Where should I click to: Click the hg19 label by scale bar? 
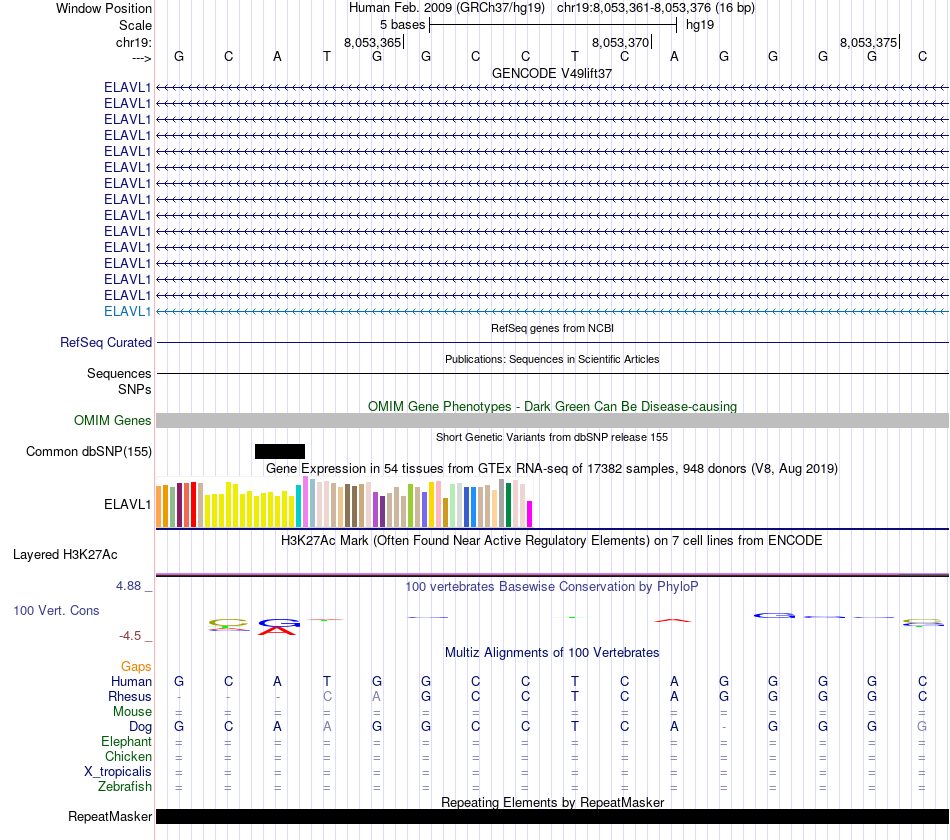click(700, 25)
